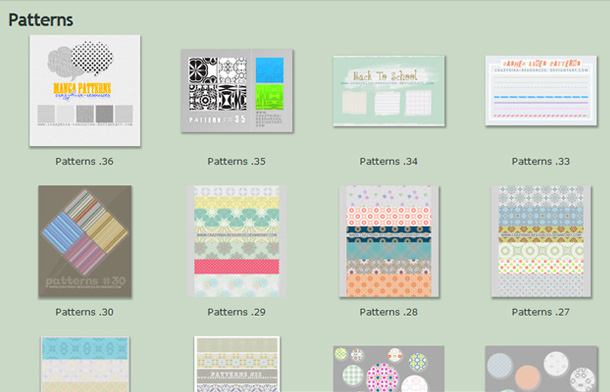Viewport: 610px width, 392px height.
Task: Open the colorful circle patterns thumbnail on gray
Action: click(x=389, y=369)
